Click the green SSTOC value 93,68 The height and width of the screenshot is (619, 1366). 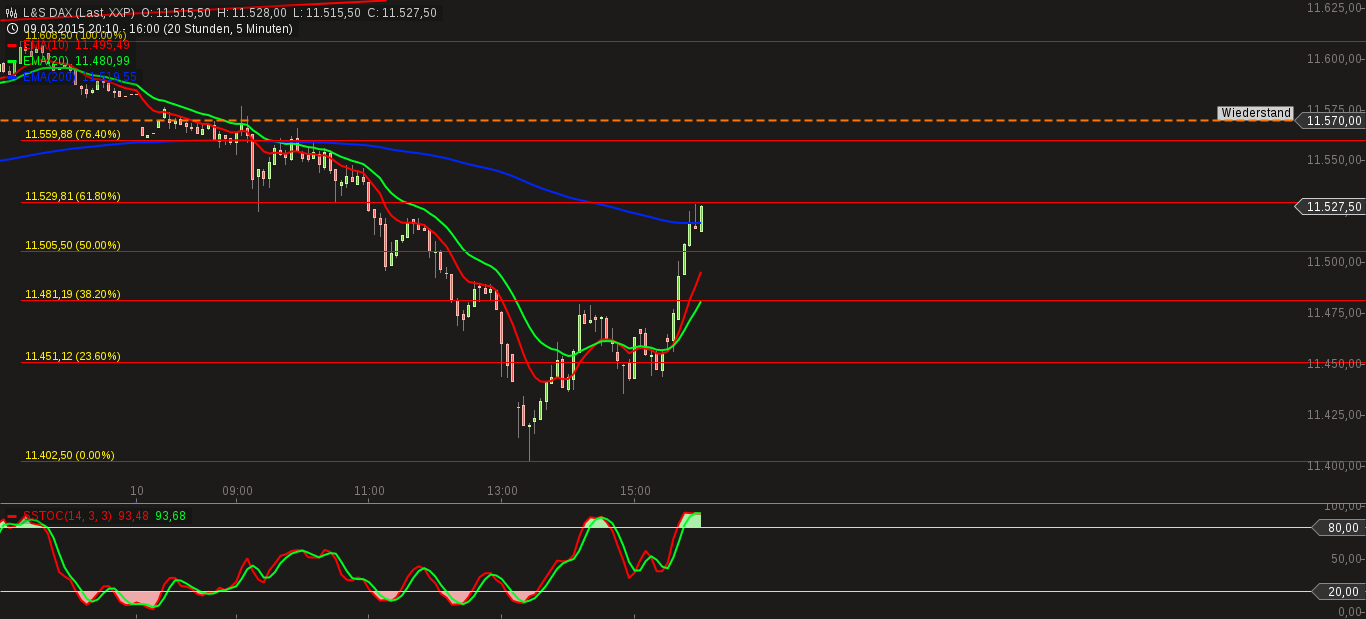(x=169, y=518)
